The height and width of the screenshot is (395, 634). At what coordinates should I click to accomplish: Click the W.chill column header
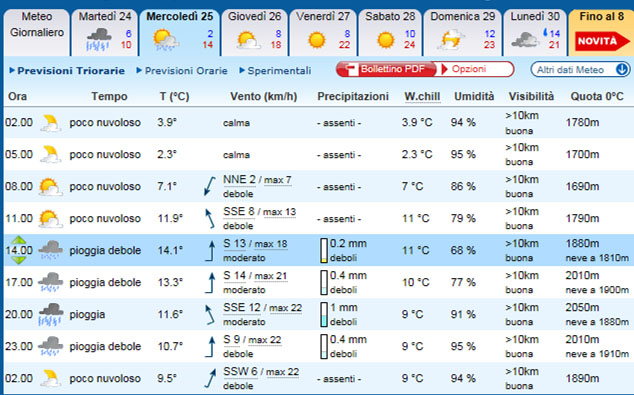pyautogui.click(x=422, y=97)
